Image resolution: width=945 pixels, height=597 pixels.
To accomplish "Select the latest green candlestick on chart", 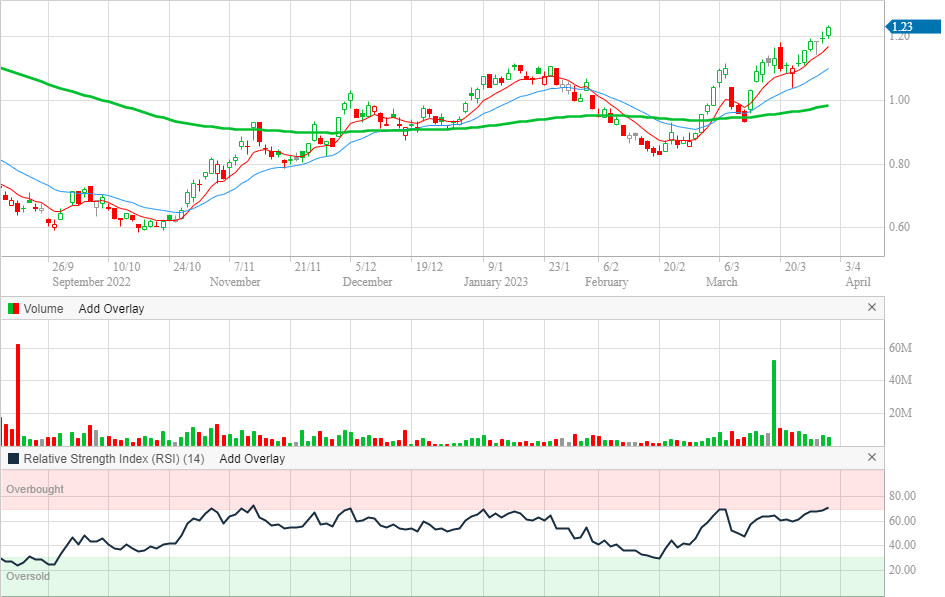I will point(829,32).
